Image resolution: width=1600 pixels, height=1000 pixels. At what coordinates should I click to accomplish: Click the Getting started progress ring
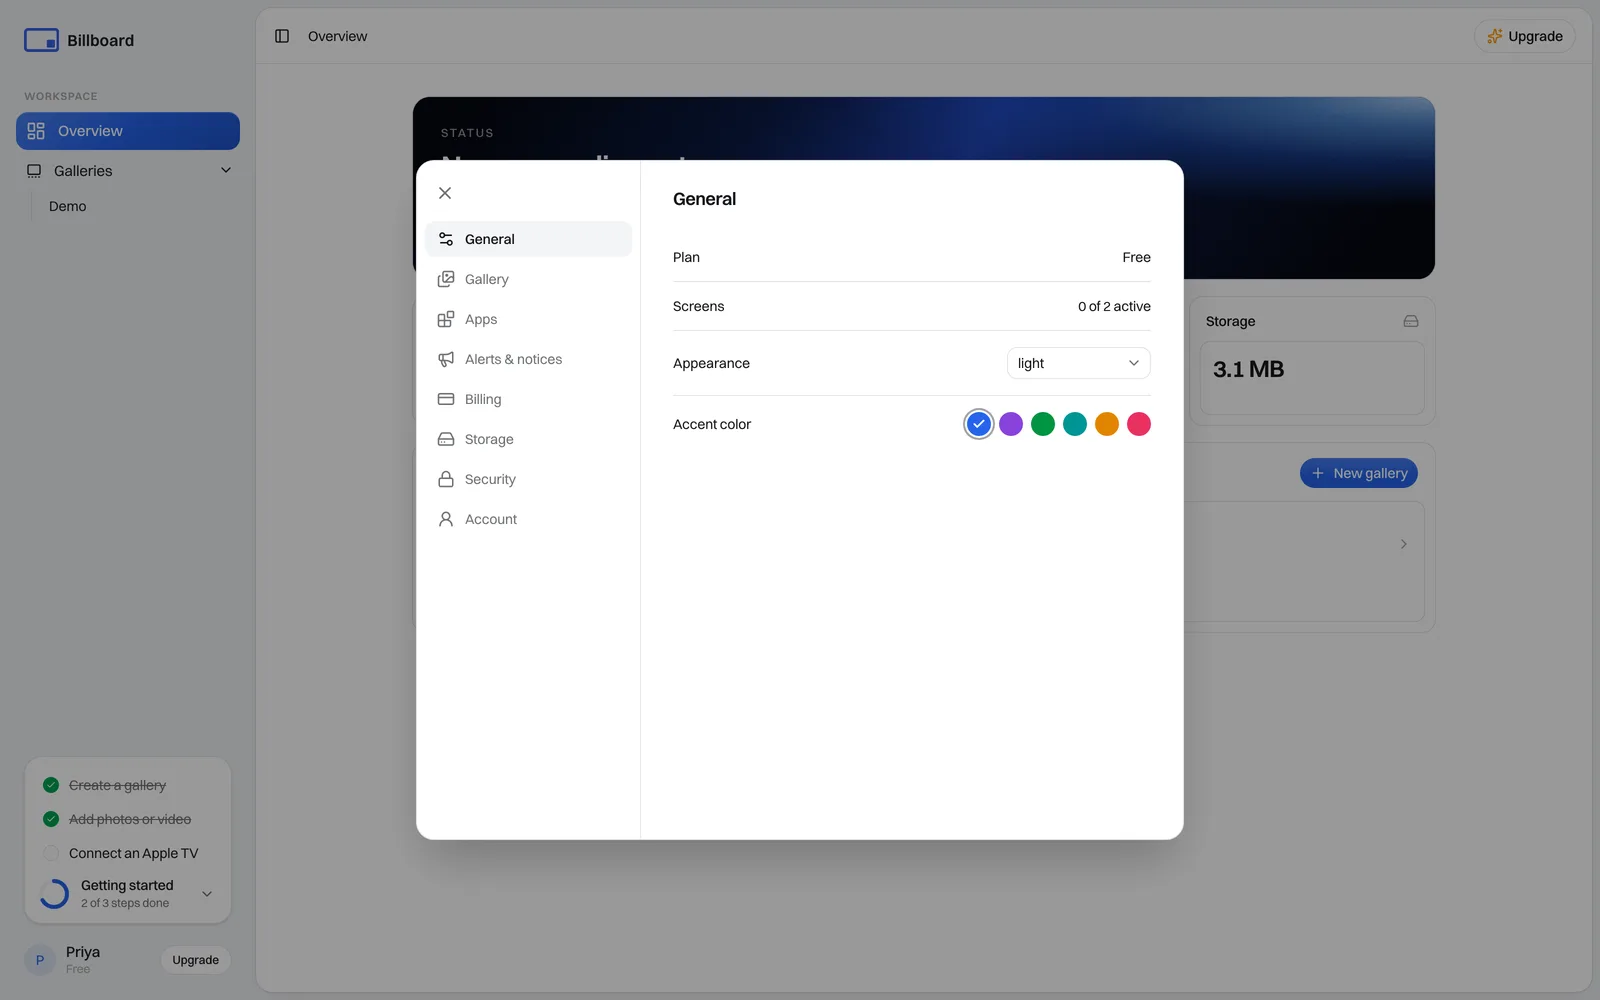coord(54,894)
